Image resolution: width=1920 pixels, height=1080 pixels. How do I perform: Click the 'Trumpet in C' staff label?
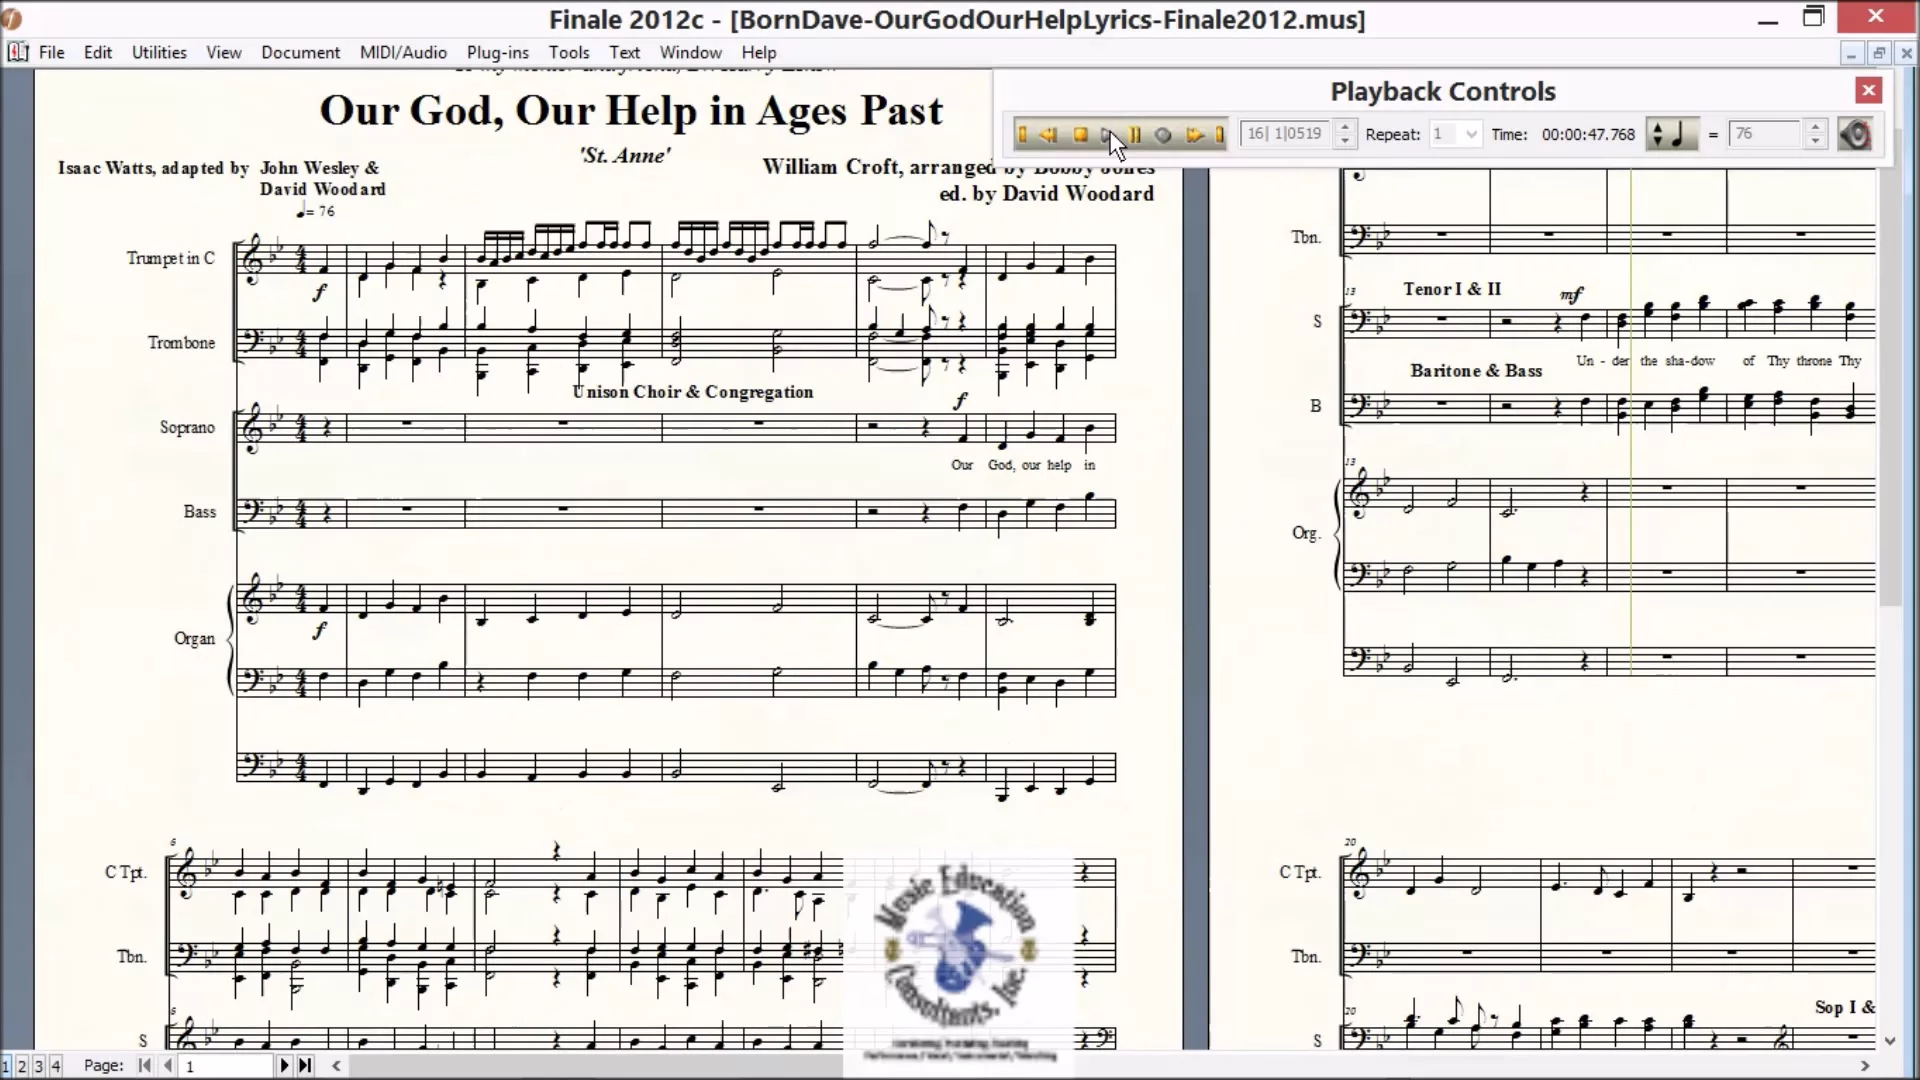tap(170, 258)
